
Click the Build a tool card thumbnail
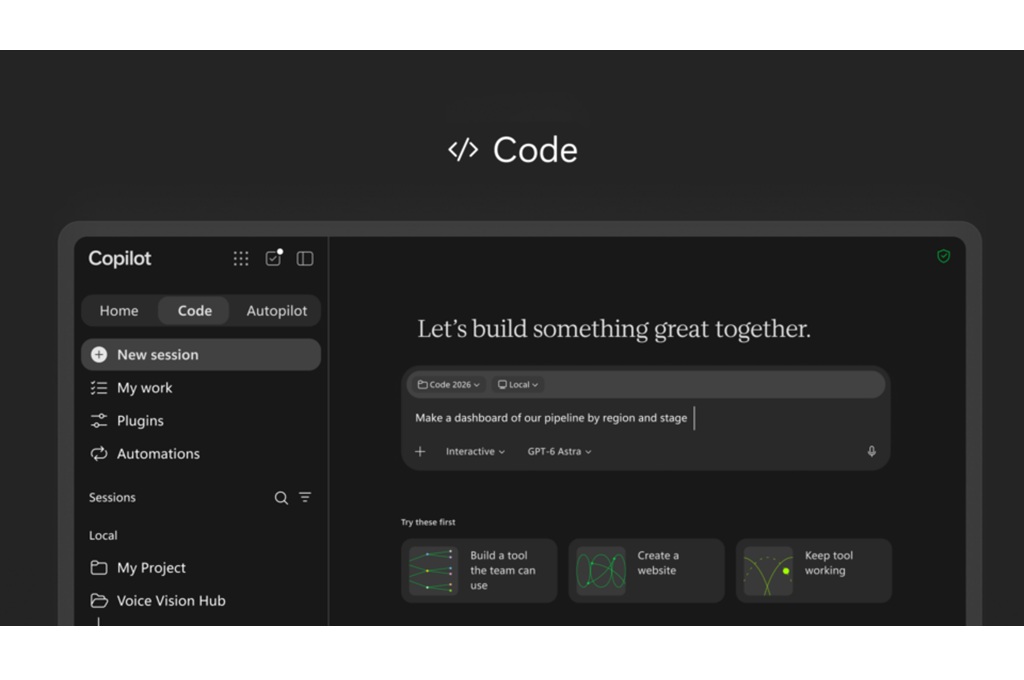433,571
